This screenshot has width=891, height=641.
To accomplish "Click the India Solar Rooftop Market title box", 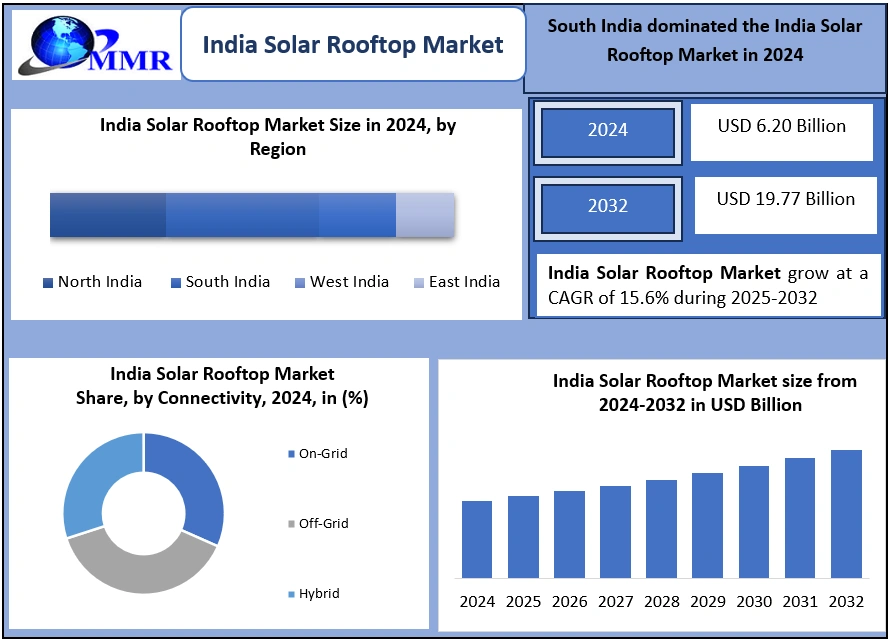I will [x=353, y=45].
